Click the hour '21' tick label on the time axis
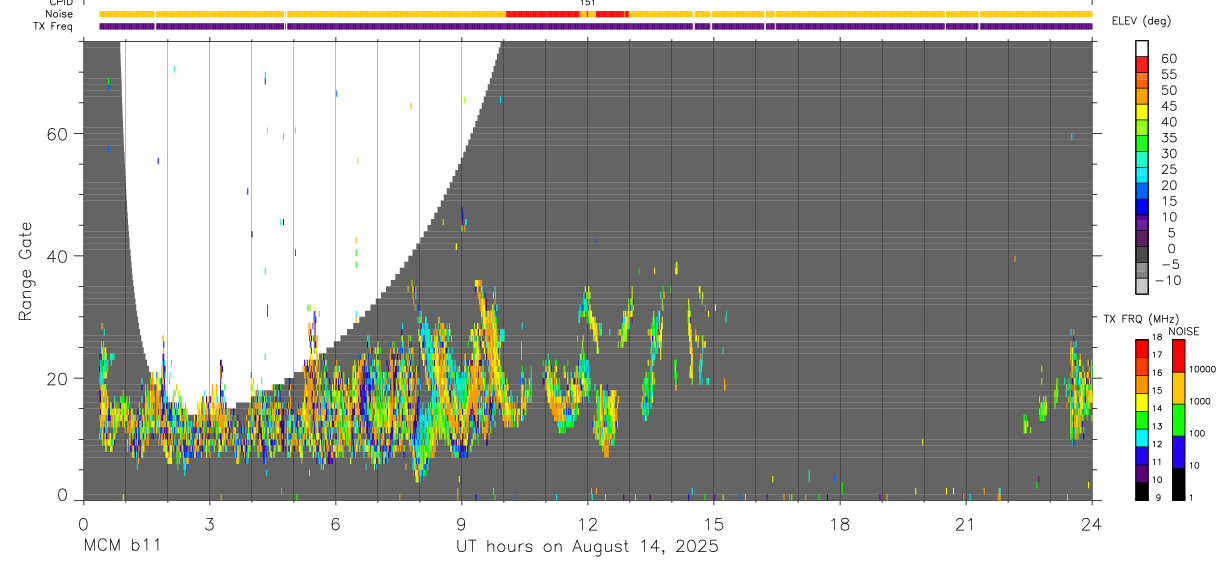This screenshot has height=567, width=1228. click(x=966, y=524)
